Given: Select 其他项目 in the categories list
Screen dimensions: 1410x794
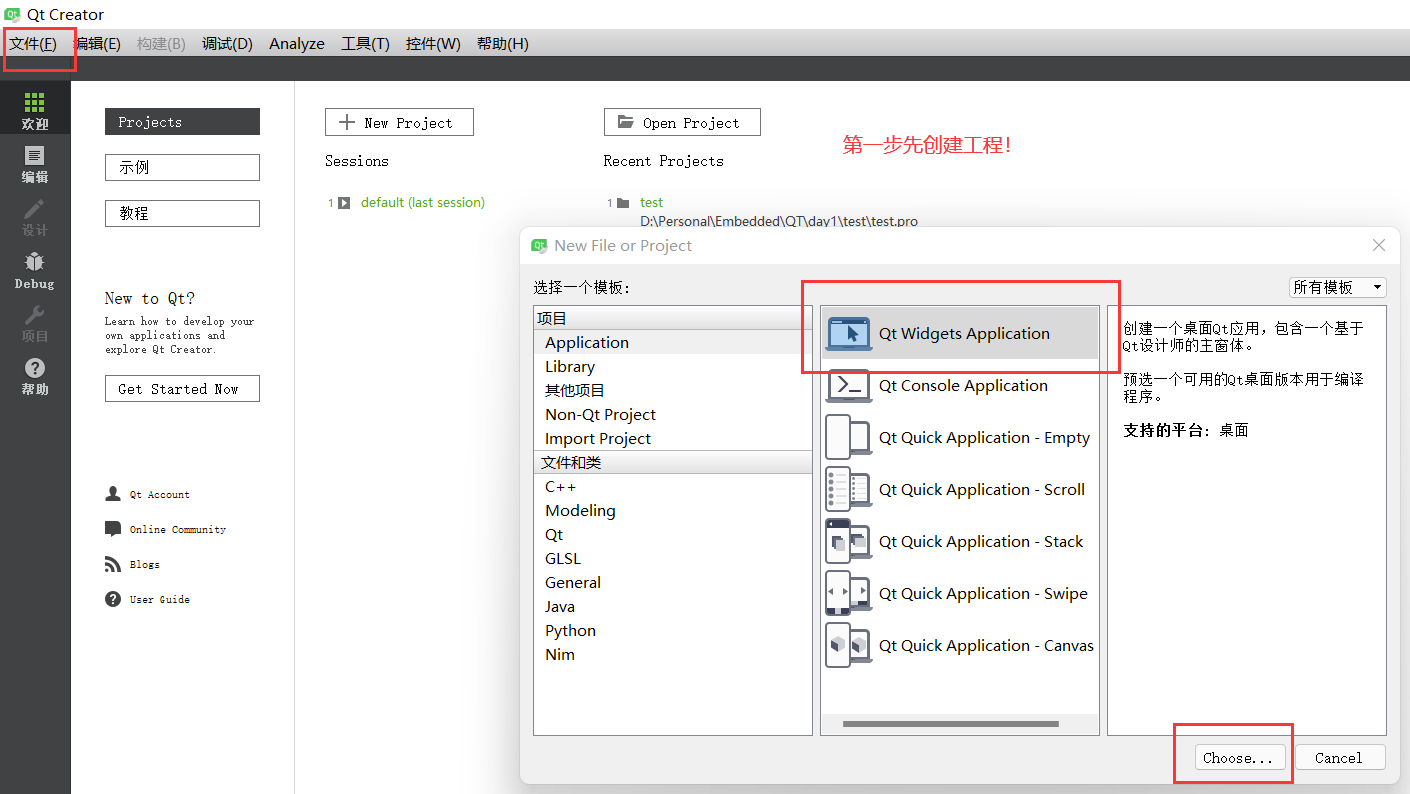Looking at the screenshot, I should [x=673, y=391].
